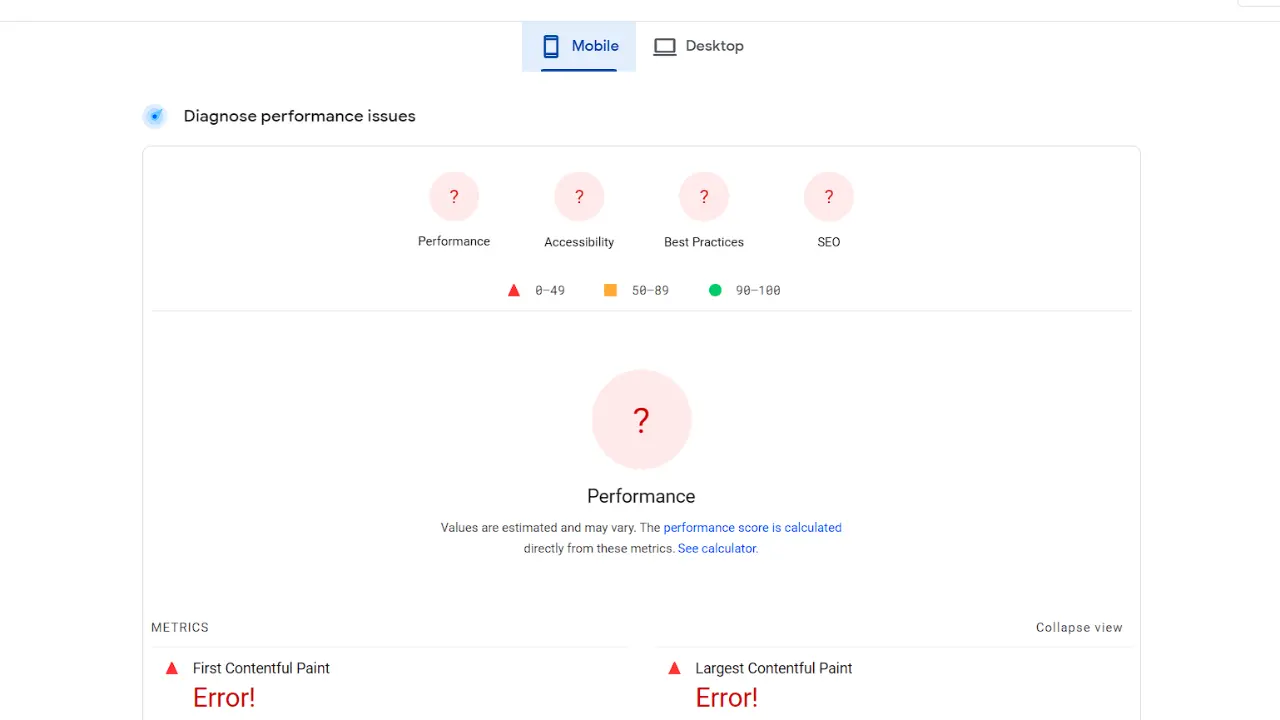Select the Best Practices score gauge
1280x720 pixels.
pos(704,197)
